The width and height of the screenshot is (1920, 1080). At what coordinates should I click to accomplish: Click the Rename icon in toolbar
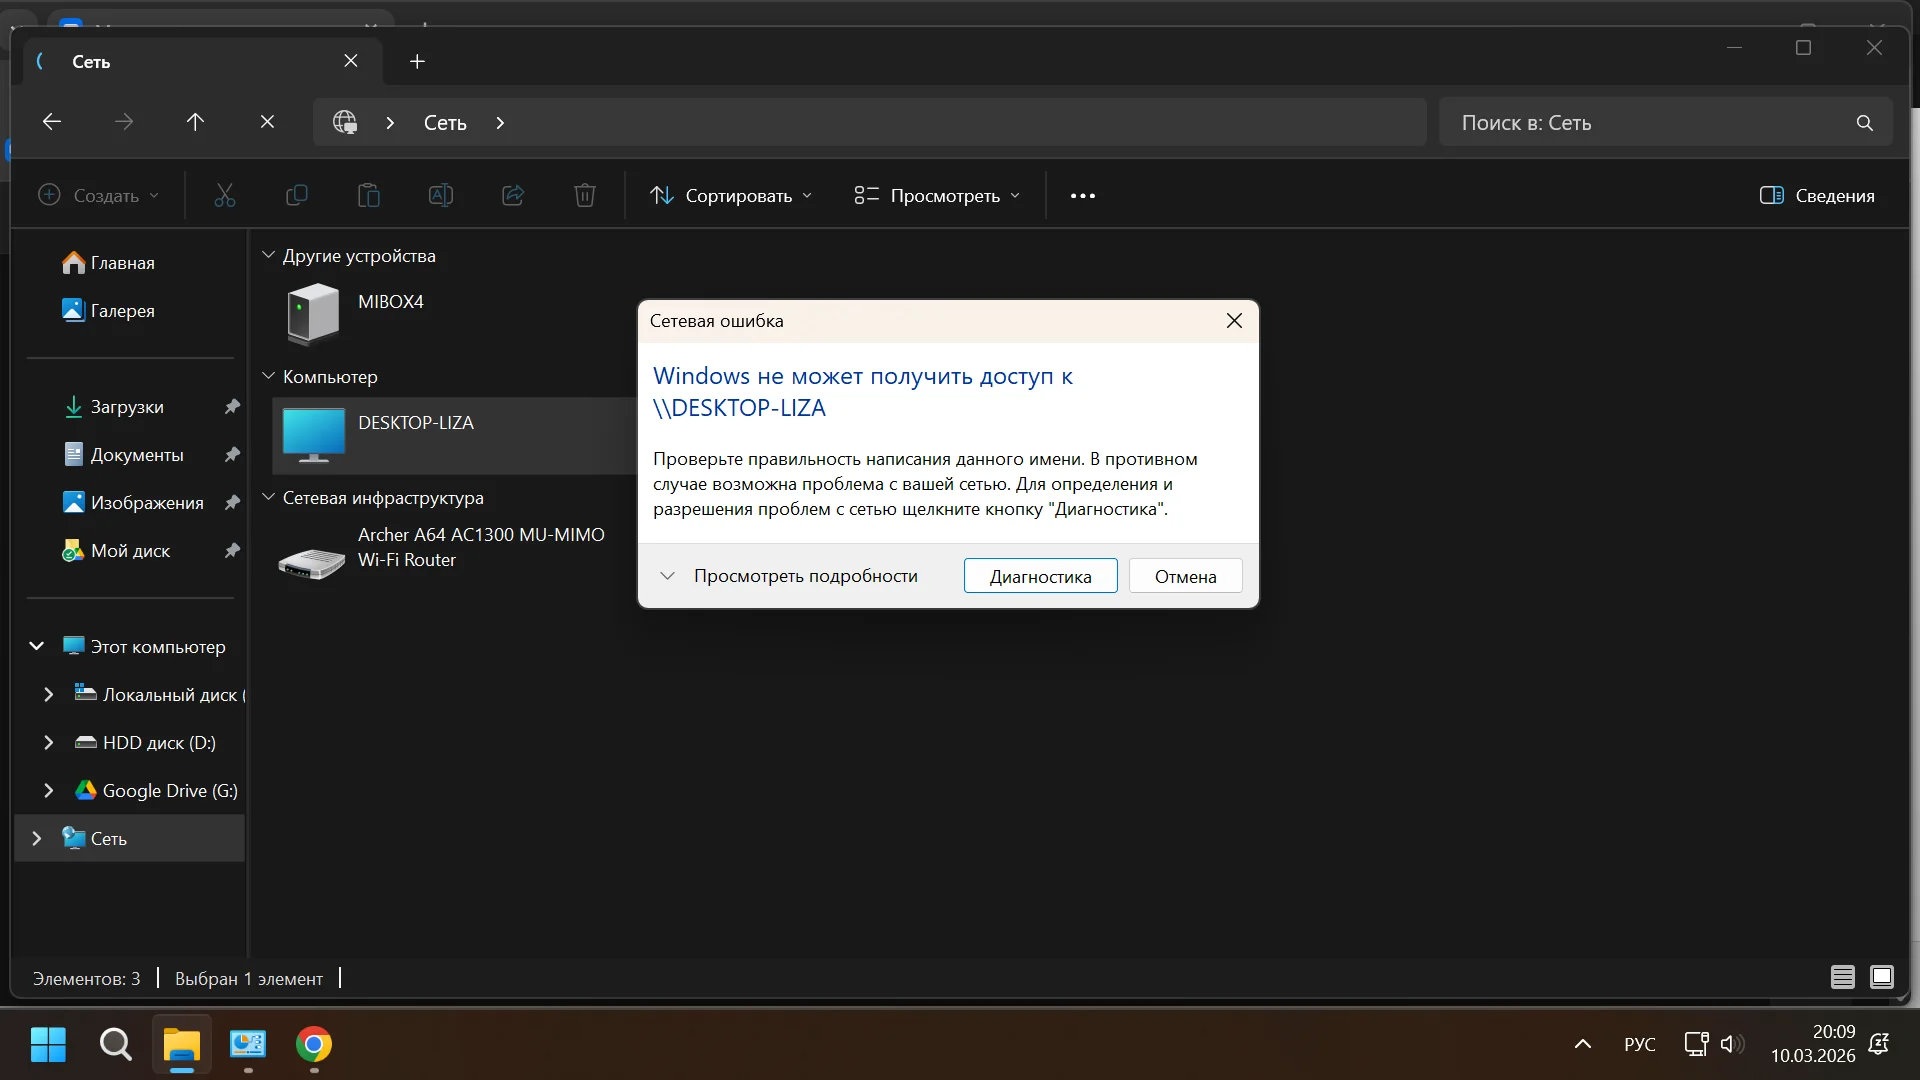[x=441, y=196]
